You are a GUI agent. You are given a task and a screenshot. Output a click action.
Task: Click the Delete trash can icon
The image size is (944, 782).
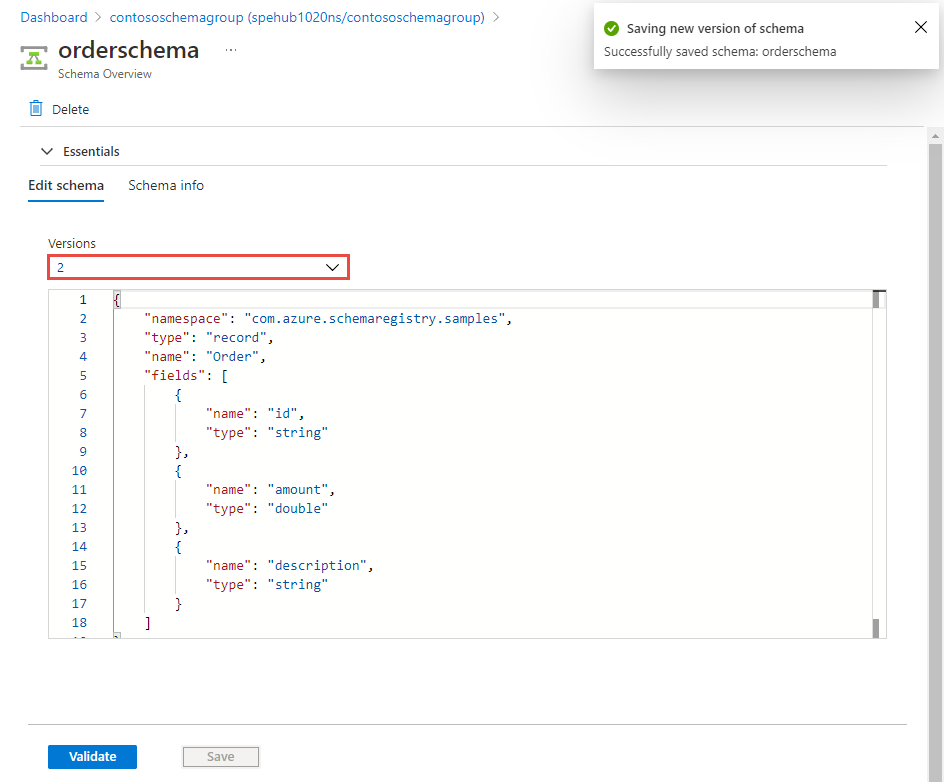[36, 109]
